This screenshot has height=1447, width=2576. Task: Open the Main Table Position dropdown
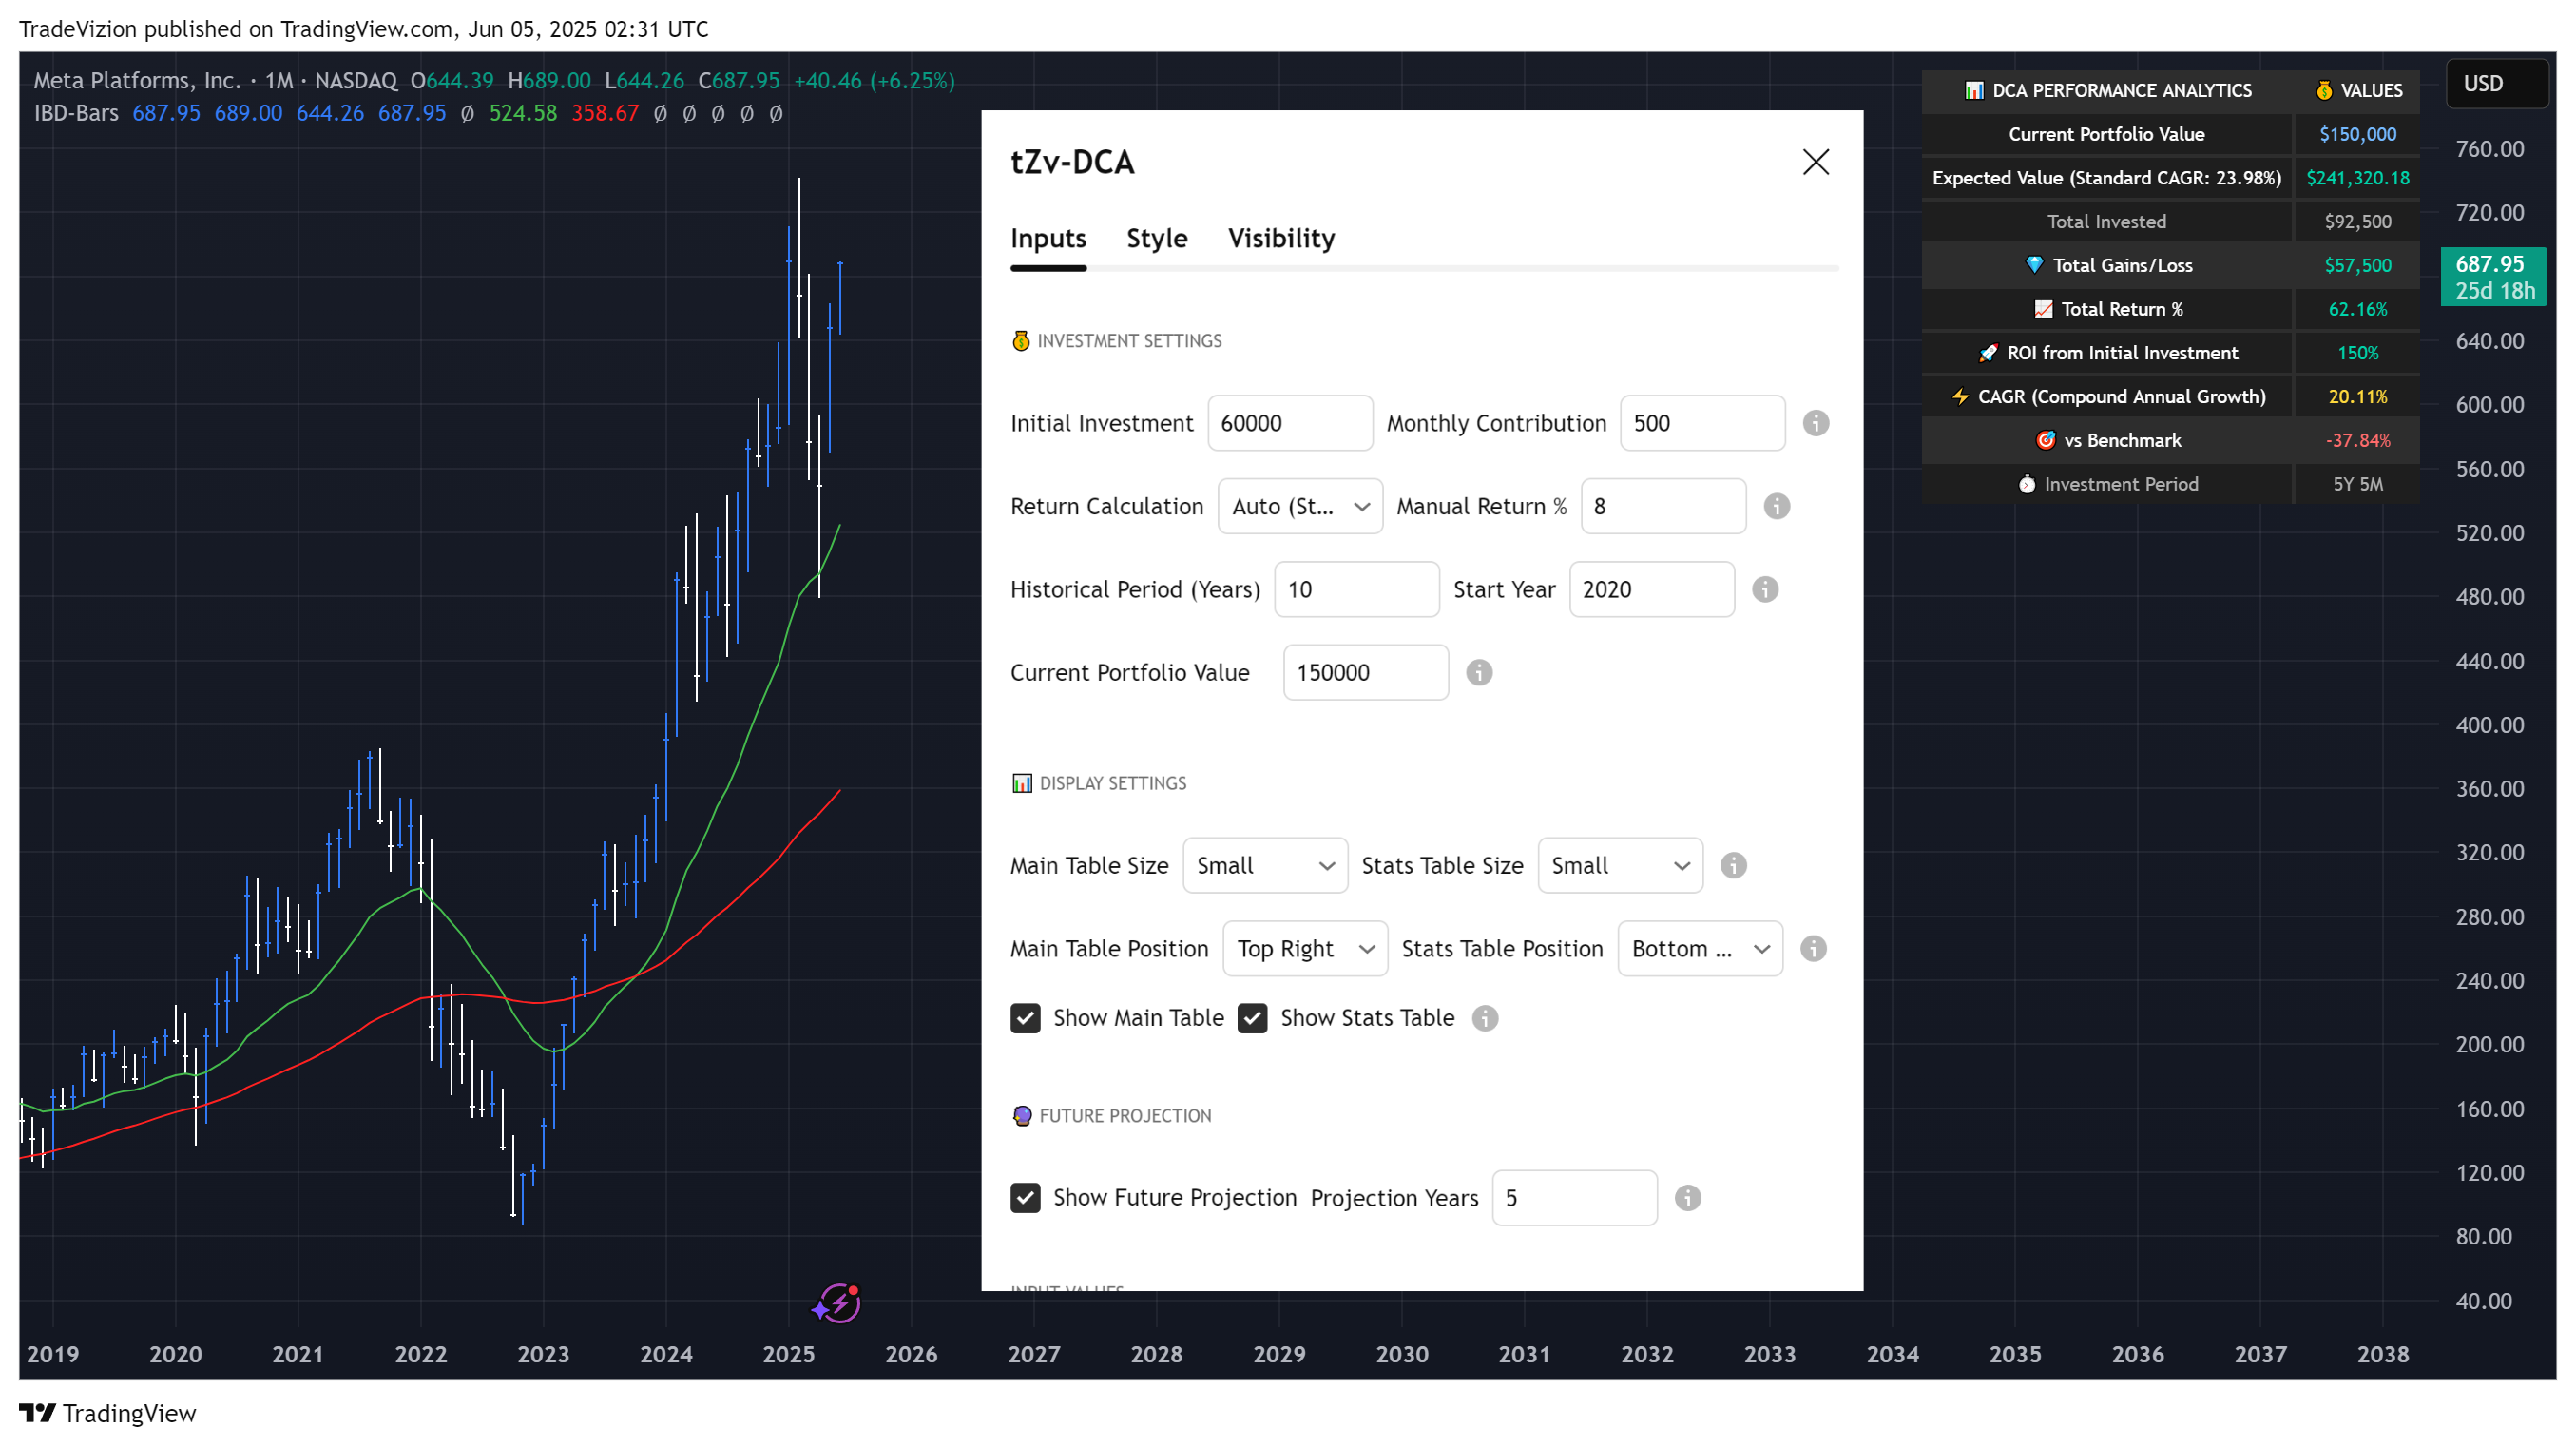pyautogui.click(x=1304, y=948)
